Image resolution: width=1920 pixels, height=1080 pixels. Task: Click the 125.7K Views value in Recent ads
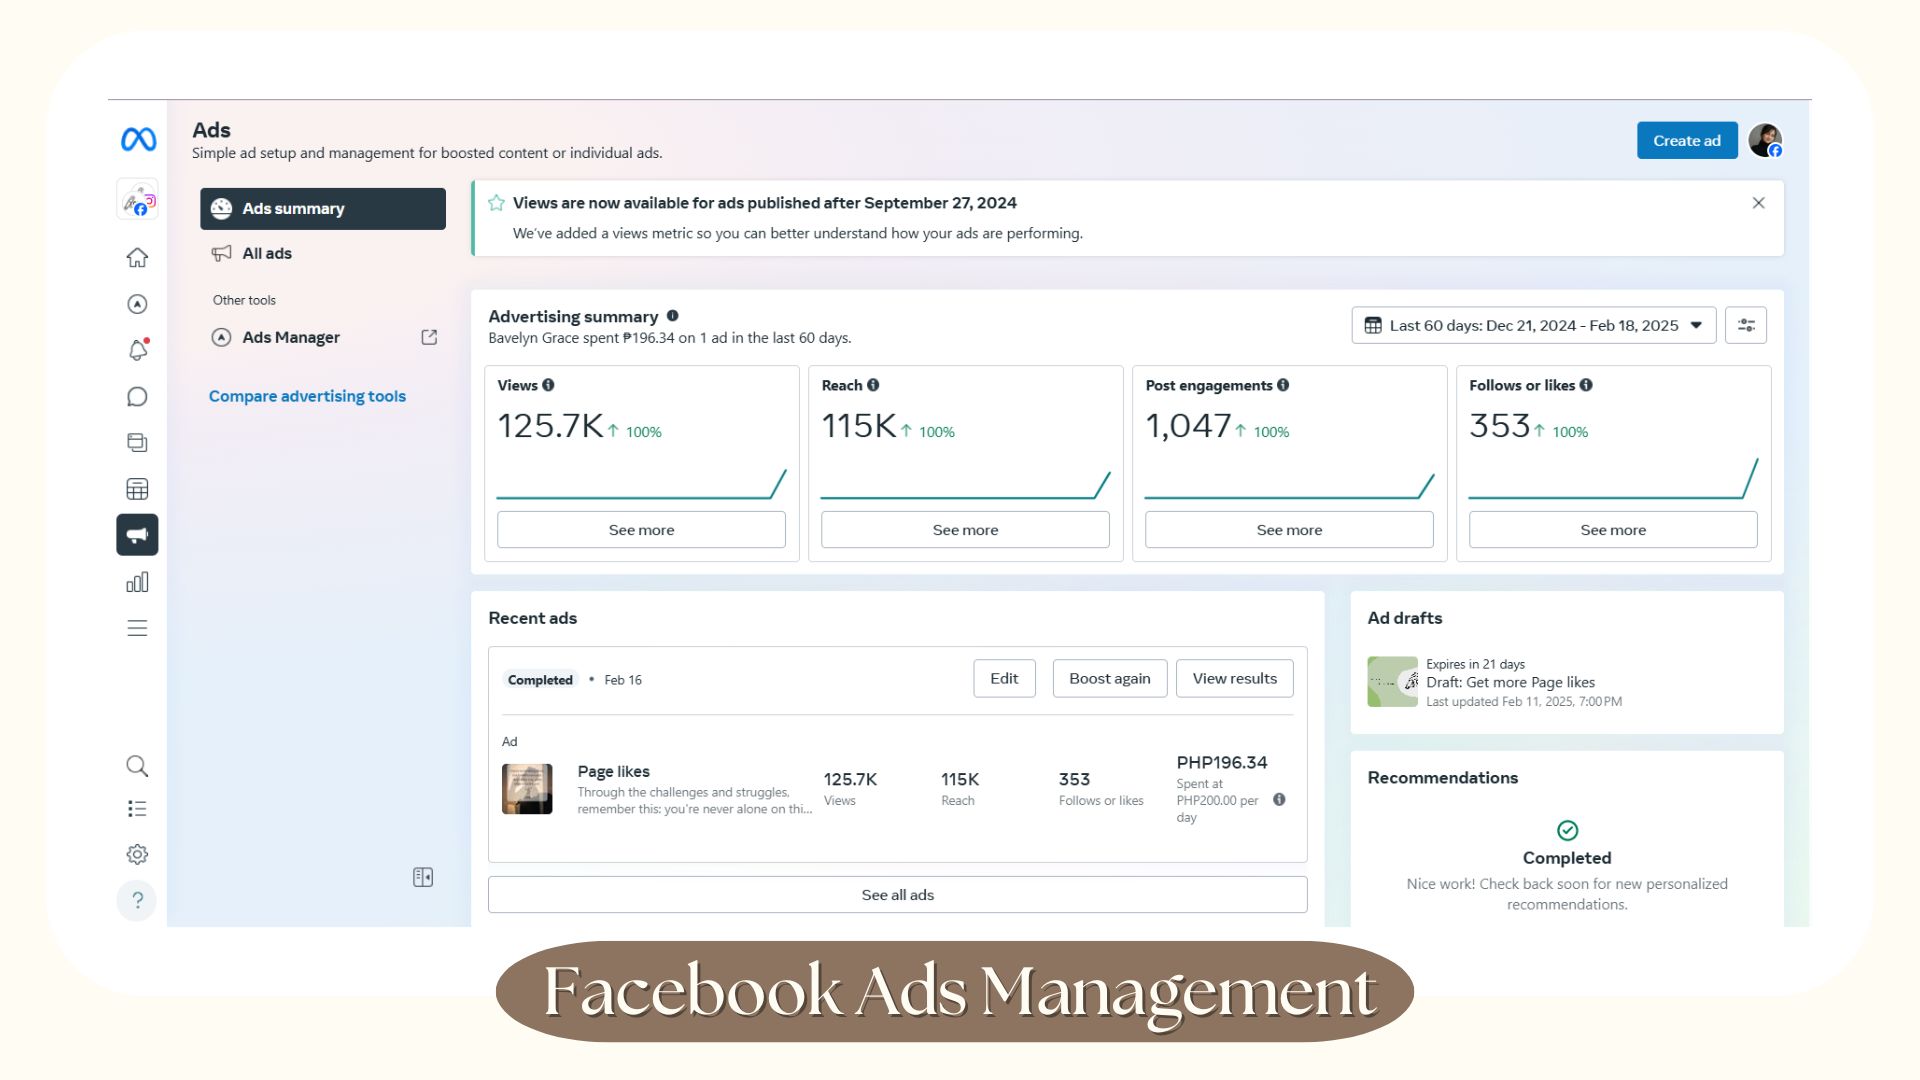[850, 780]
